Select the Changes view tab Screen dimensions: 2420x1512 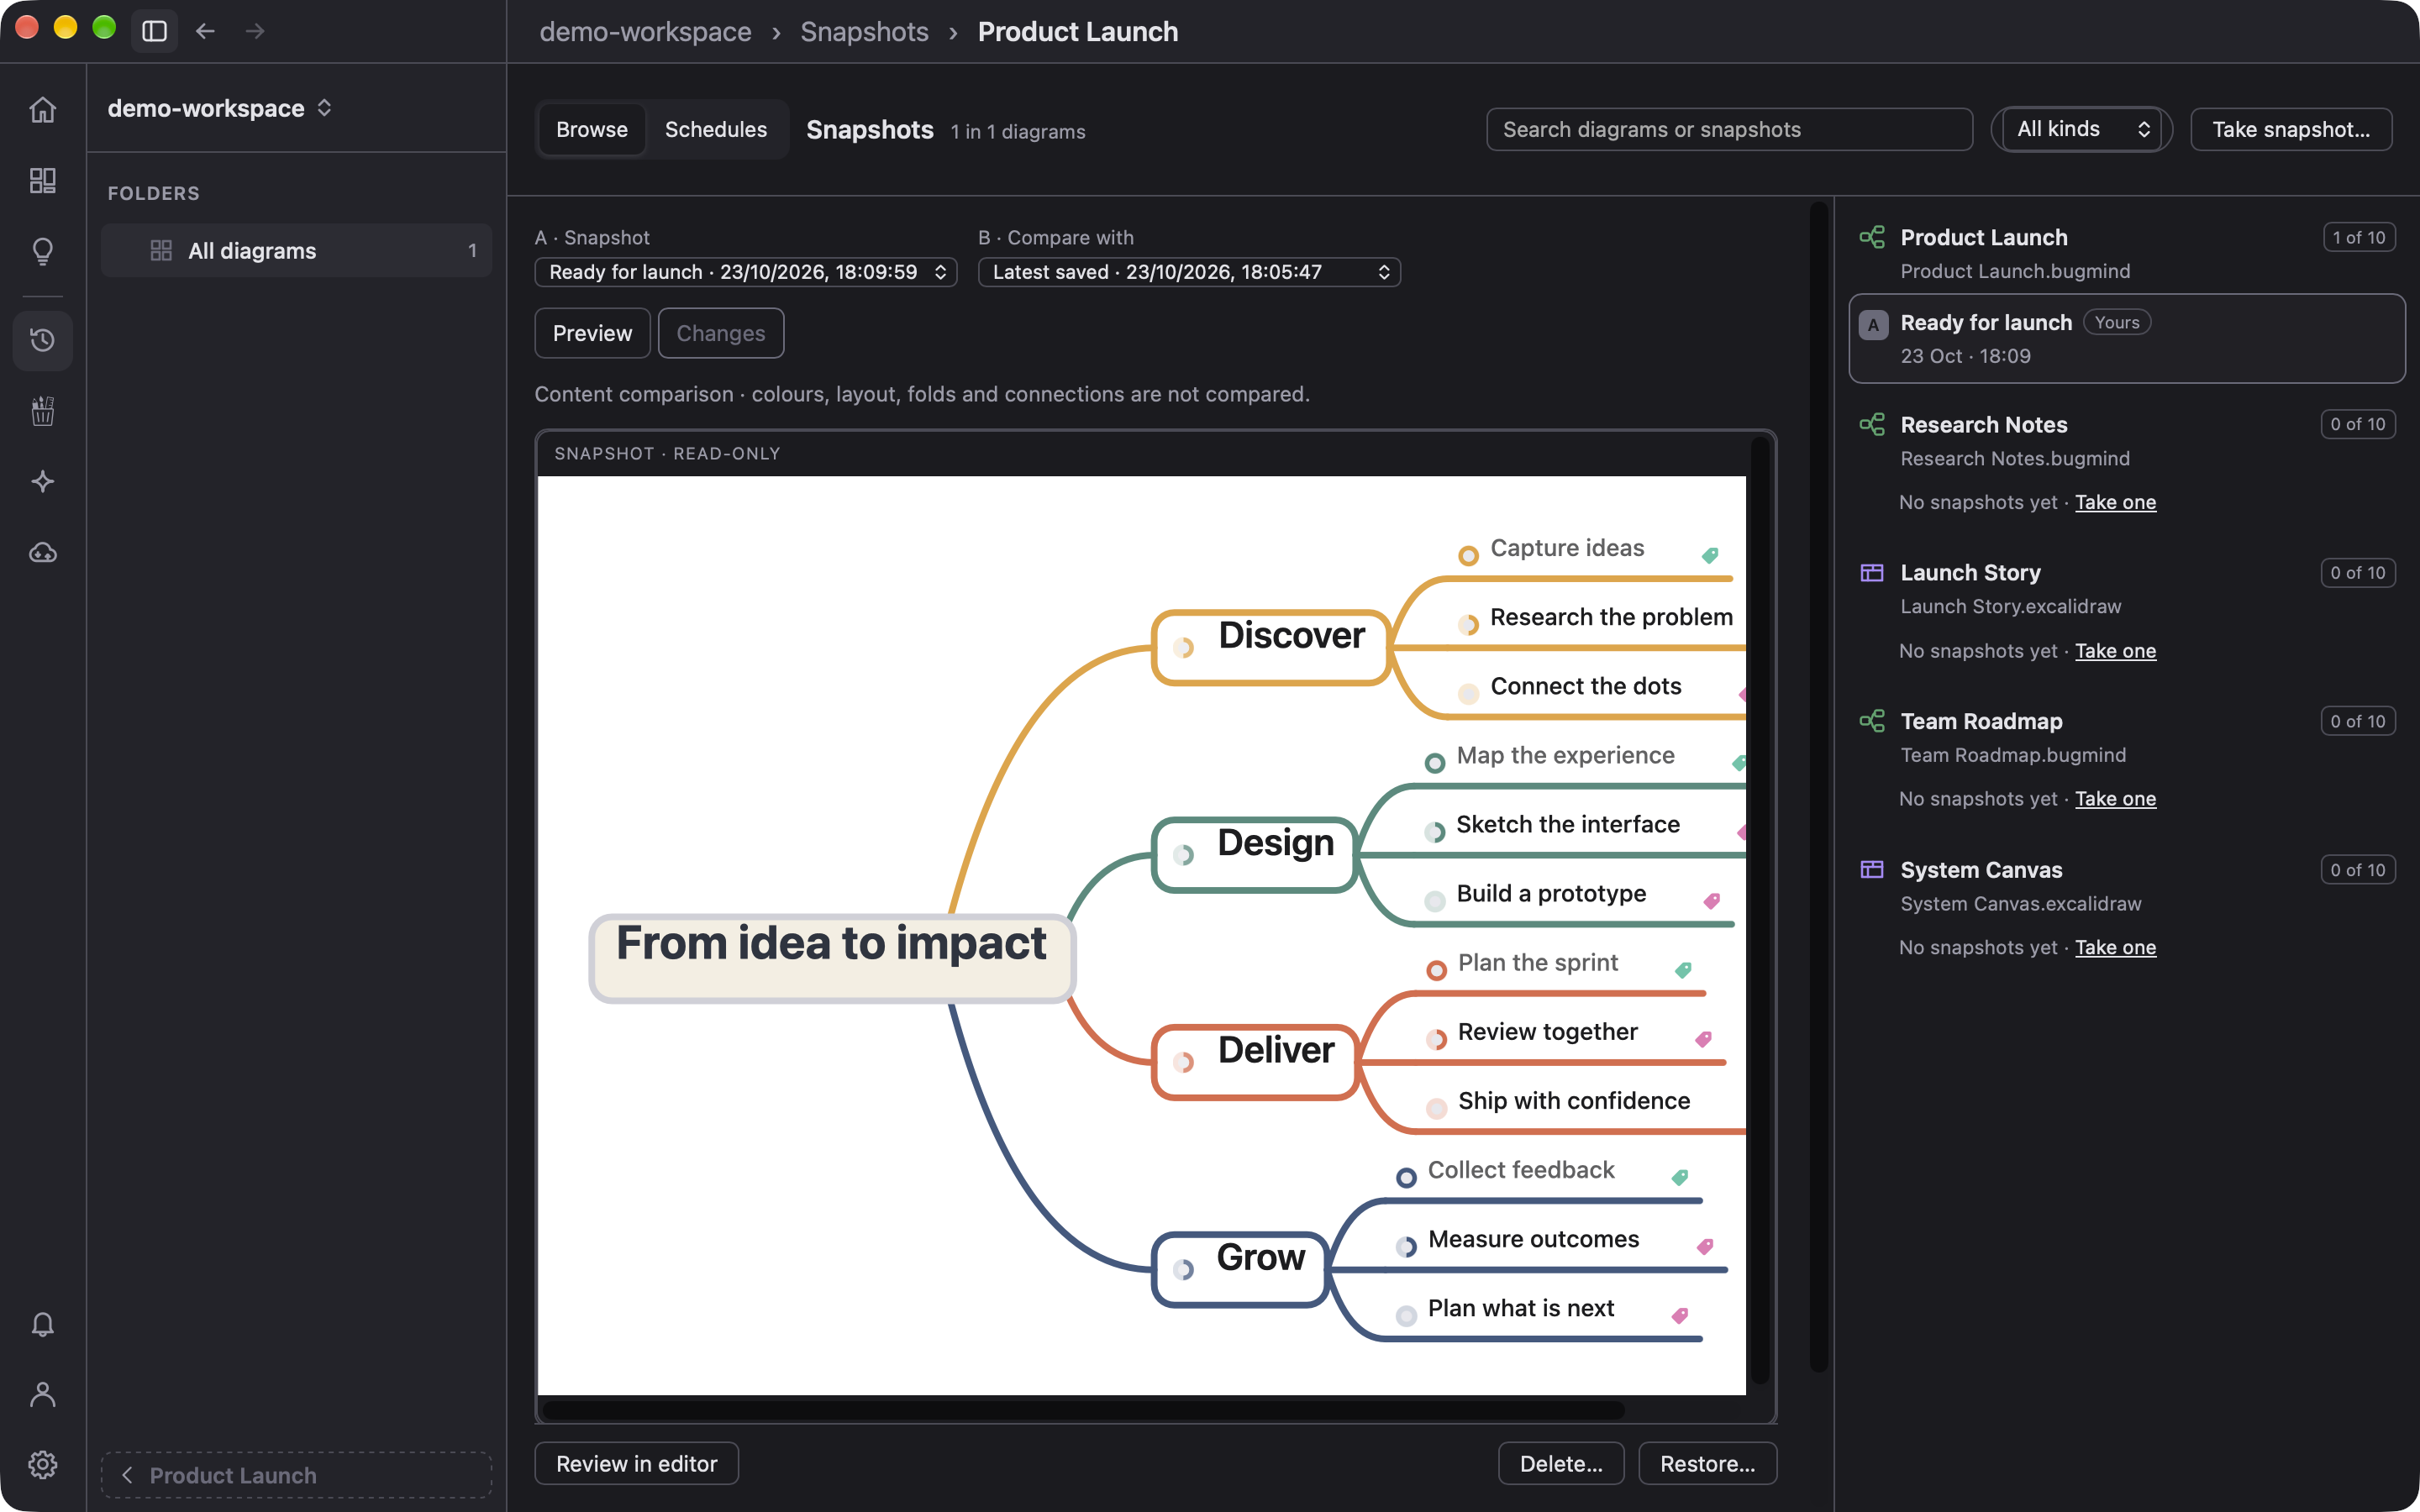tap(720, 333)
